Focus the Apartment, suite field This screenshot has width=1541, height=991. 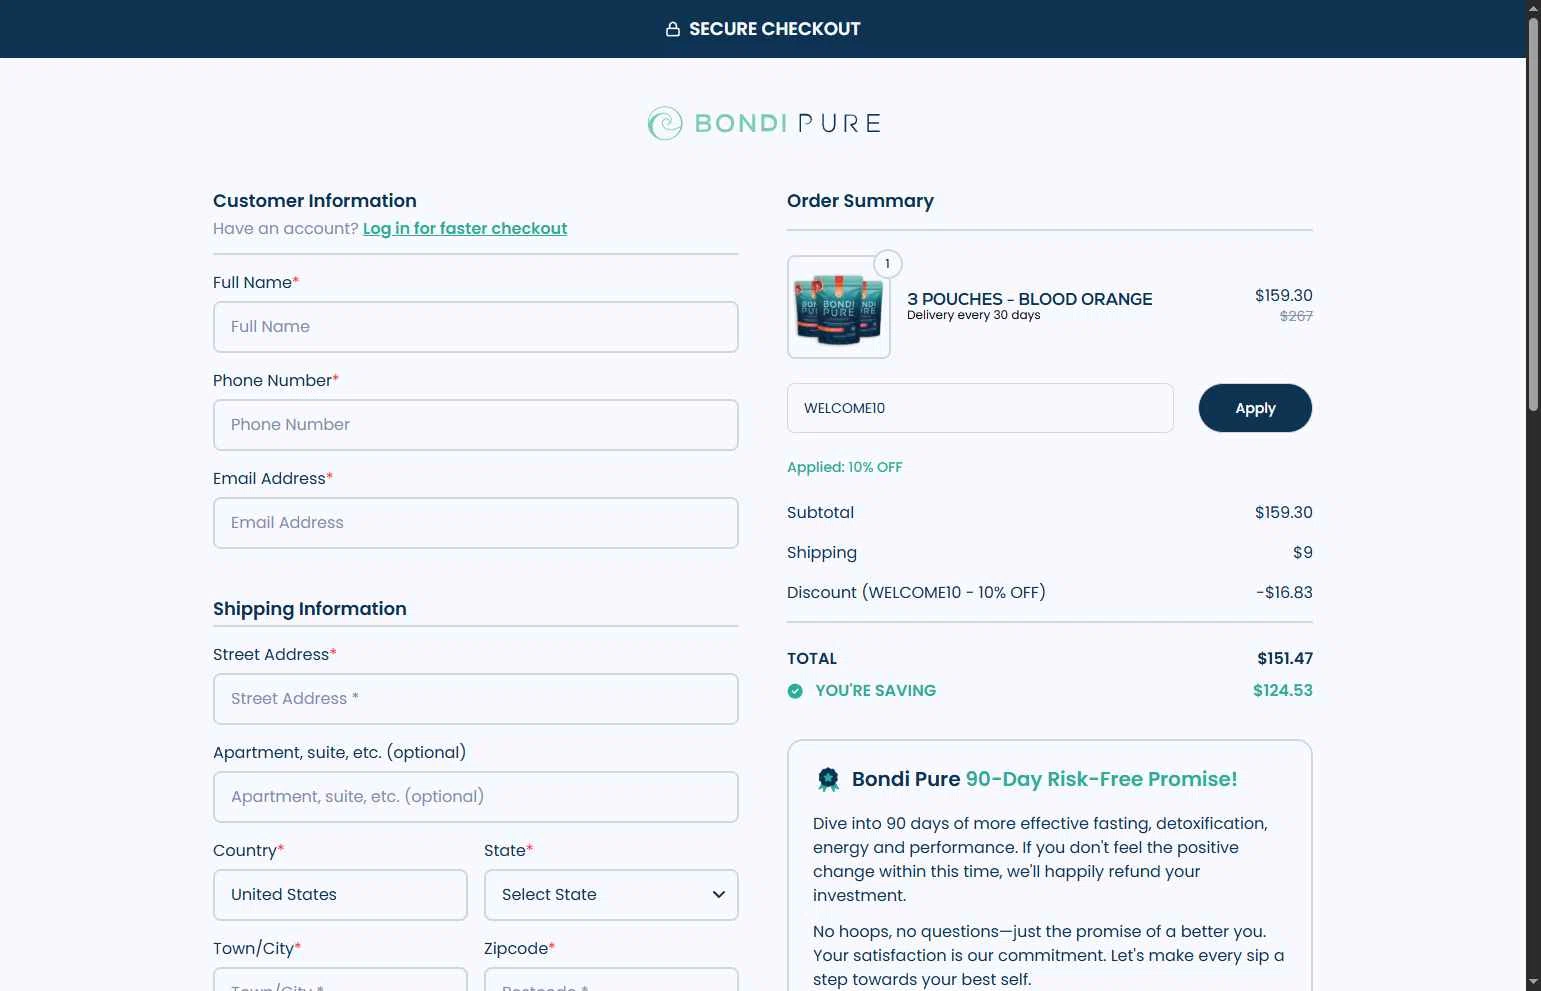[x=476, y=797]
